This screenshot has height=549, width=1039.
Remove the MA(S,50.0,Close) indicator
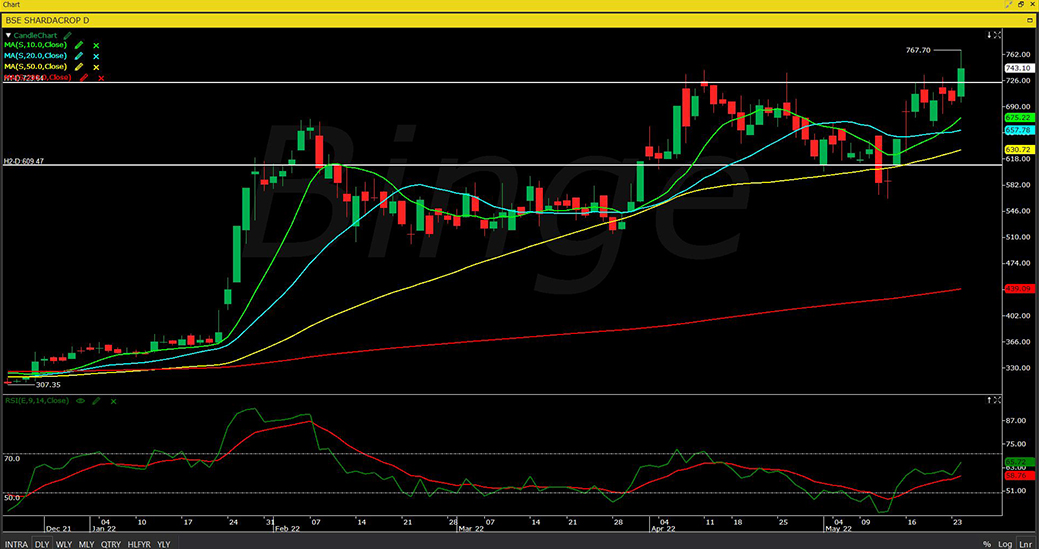pos(96,68)
